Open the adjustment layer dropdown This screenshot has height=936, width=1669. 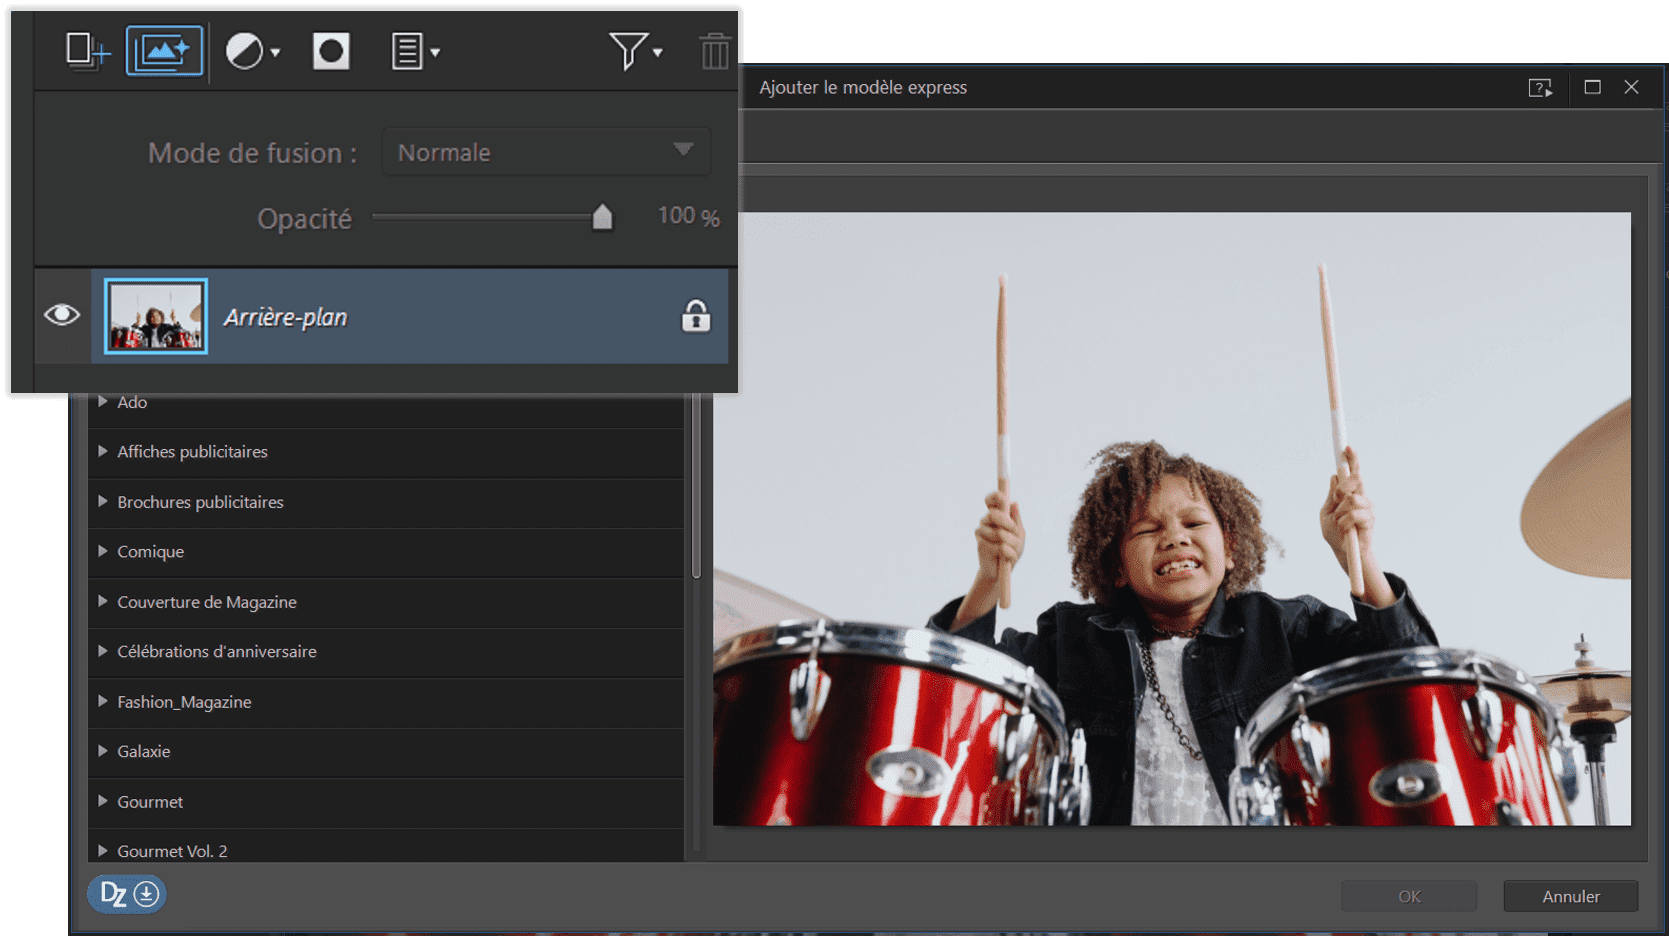pos(253,51)
